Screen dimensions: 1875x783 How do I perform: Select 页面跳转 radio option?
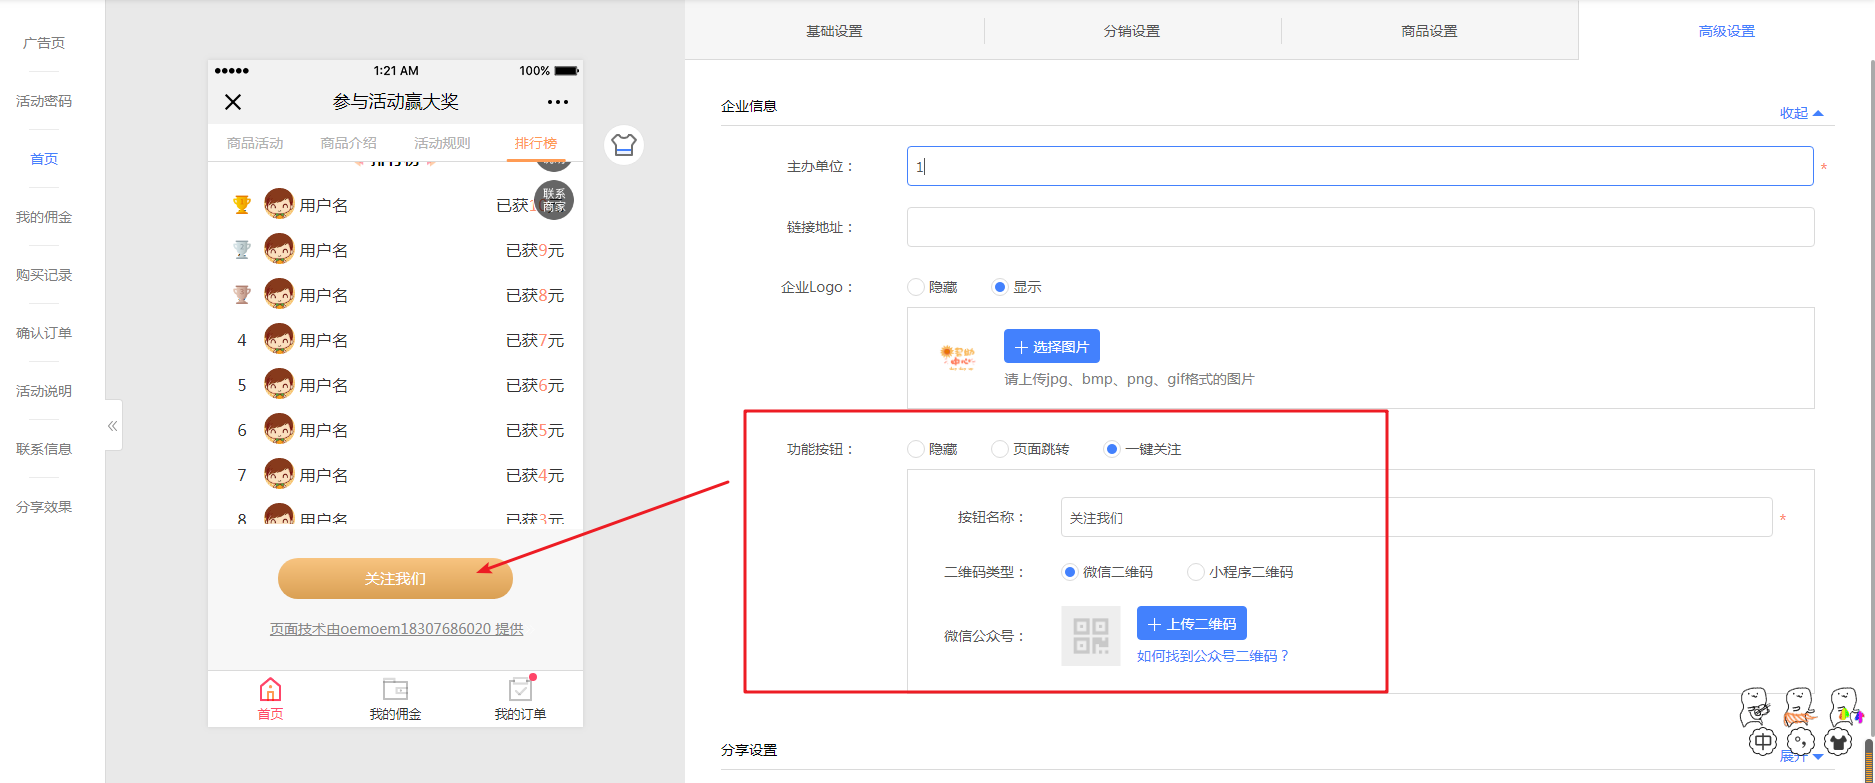pos(999,449)
